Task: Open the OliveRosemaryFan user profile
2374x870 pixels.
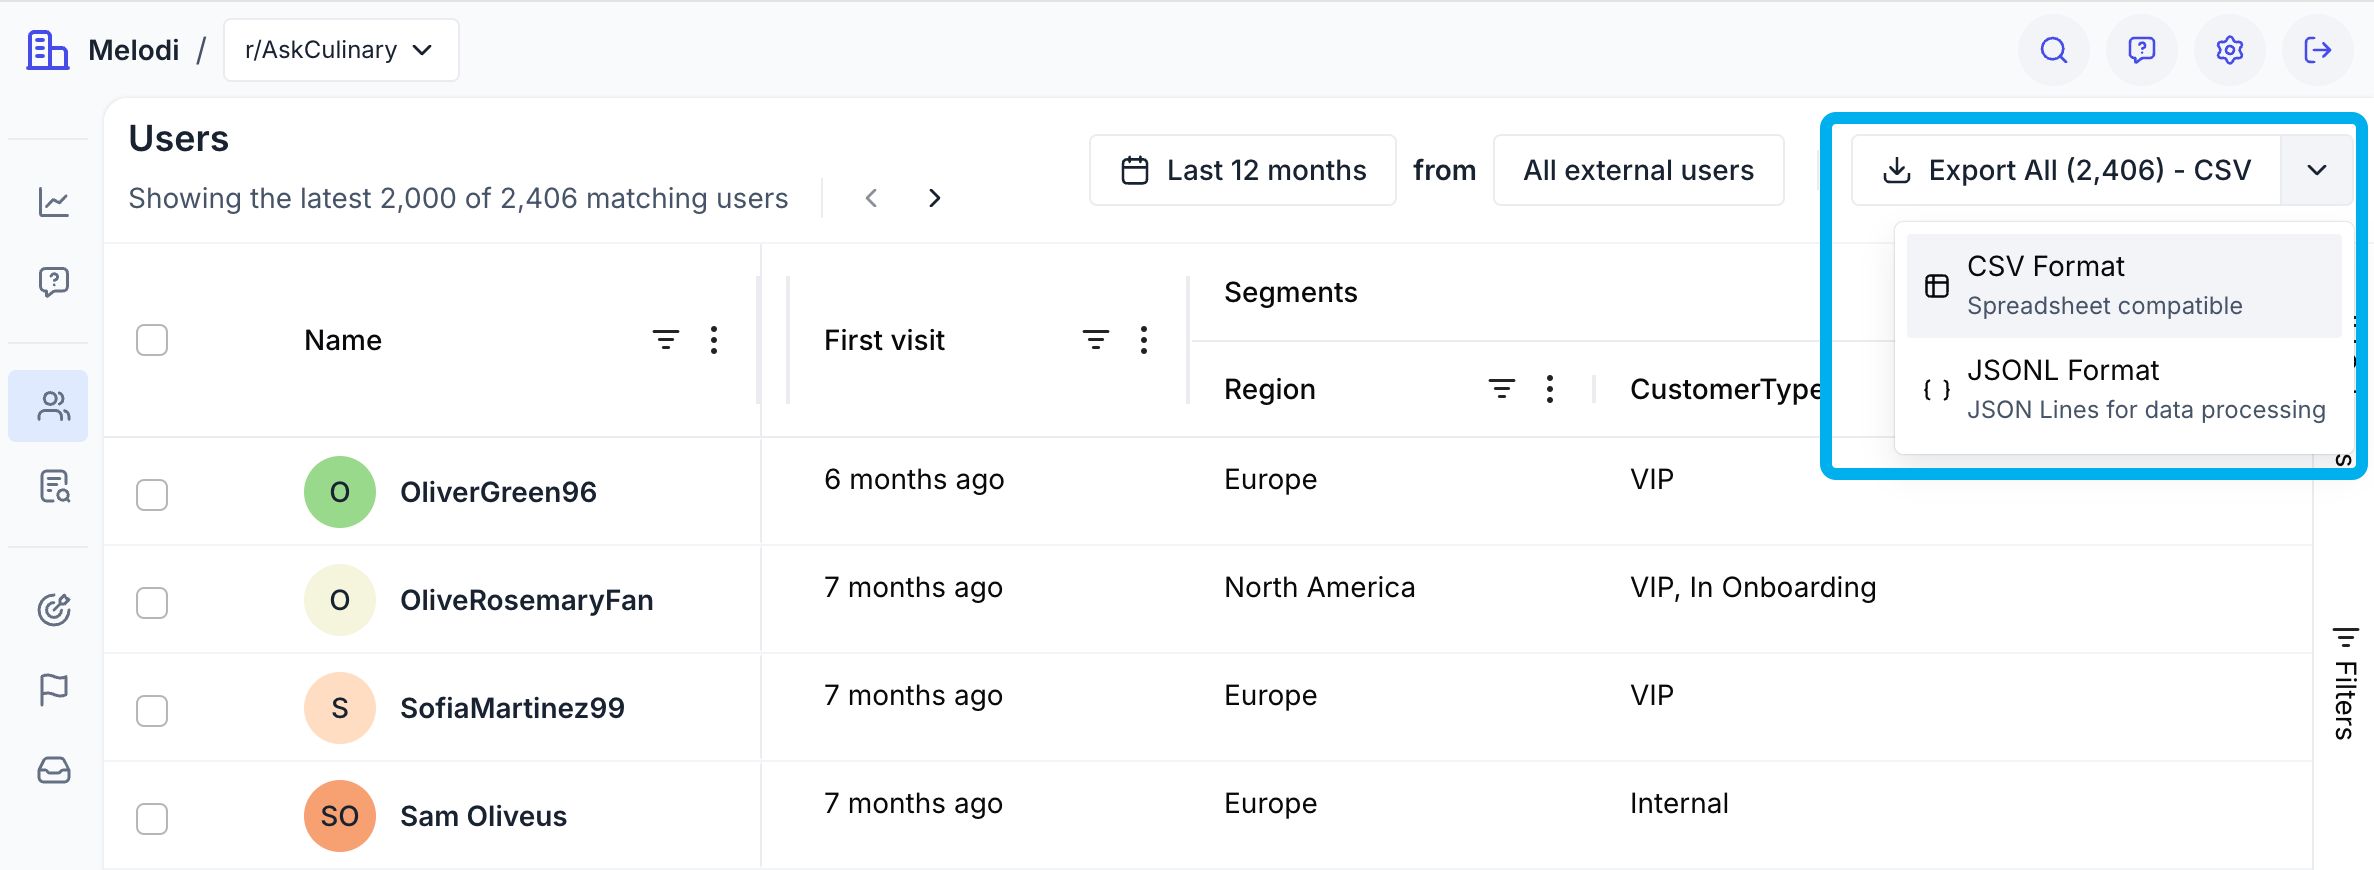Action: [x=526, y=600]
